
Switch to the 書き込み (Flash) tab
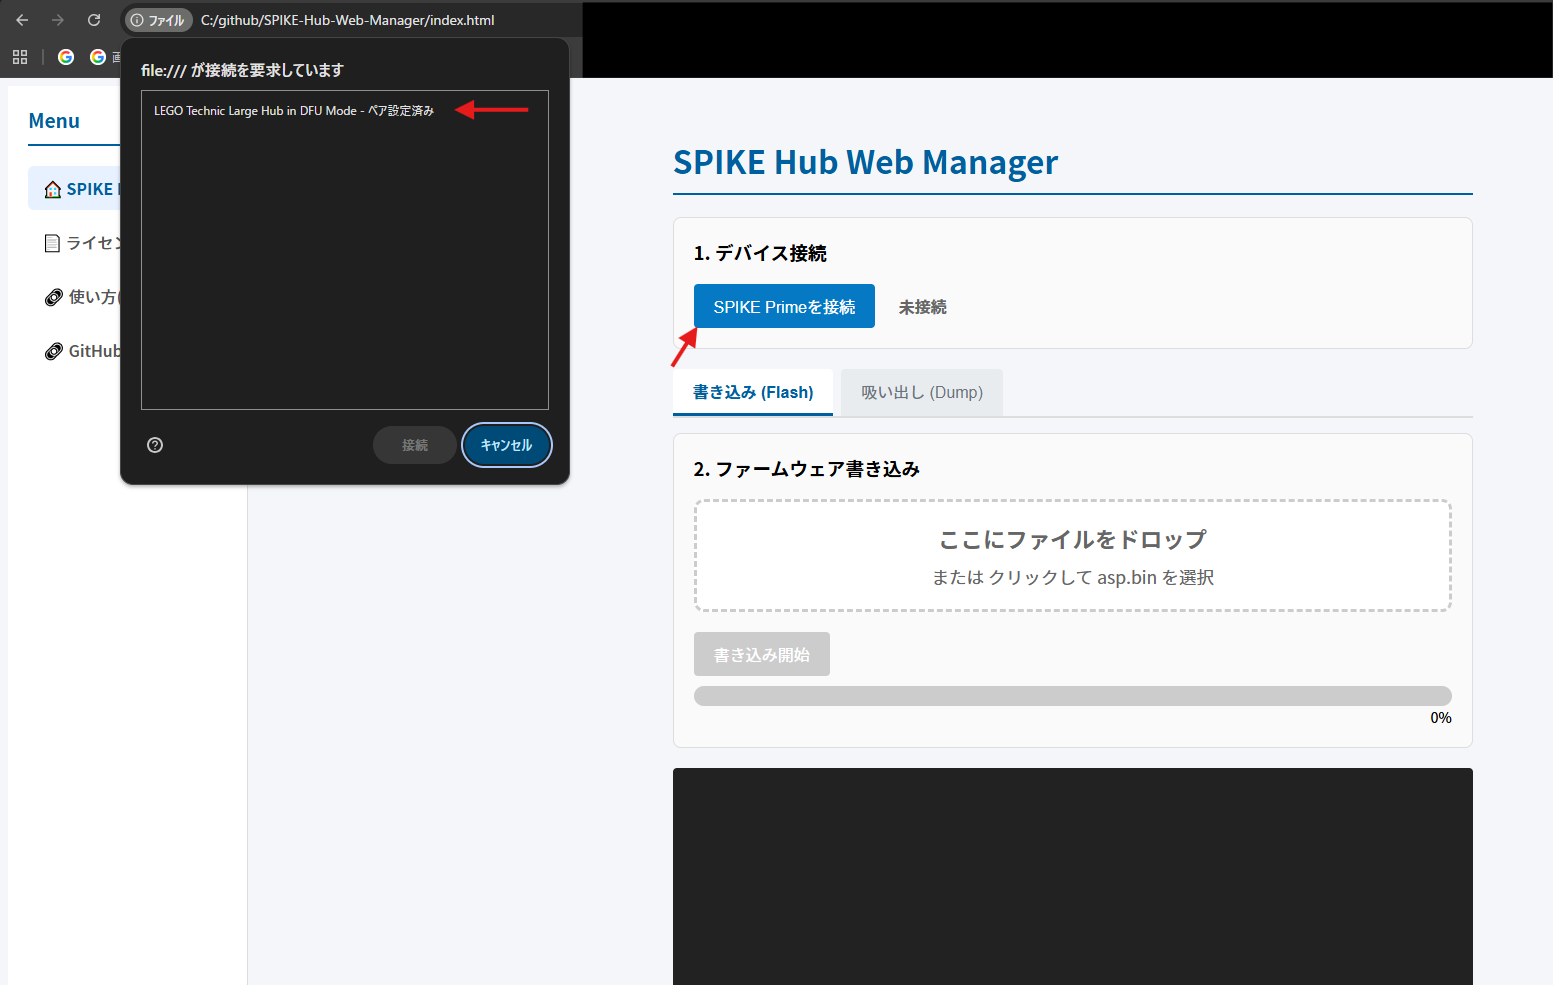pos(753,392)
